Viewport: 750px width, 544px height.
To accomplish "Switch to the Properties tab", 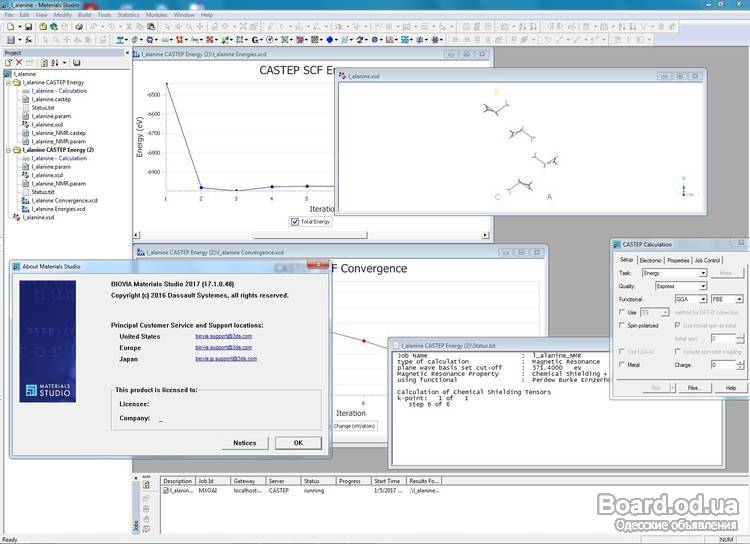I will (678, 260).
